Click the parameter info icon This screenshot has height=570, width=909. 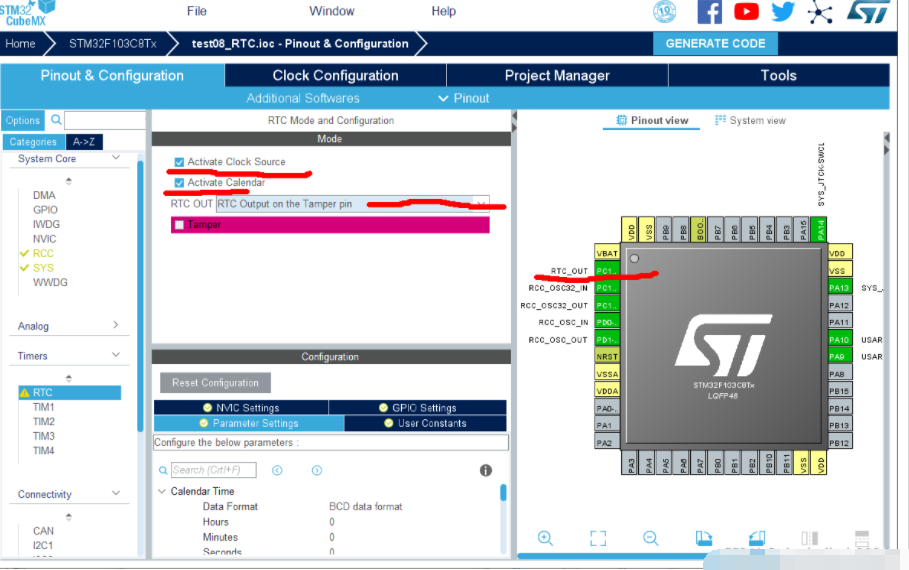point(486,470)
